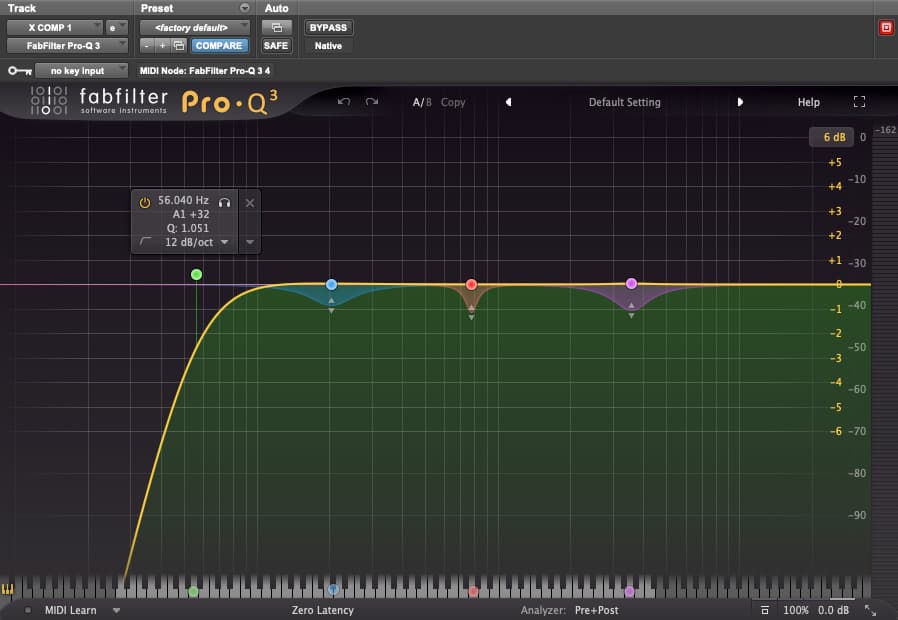
Task: Click Copy next to A/B
Action: point(452,102)
